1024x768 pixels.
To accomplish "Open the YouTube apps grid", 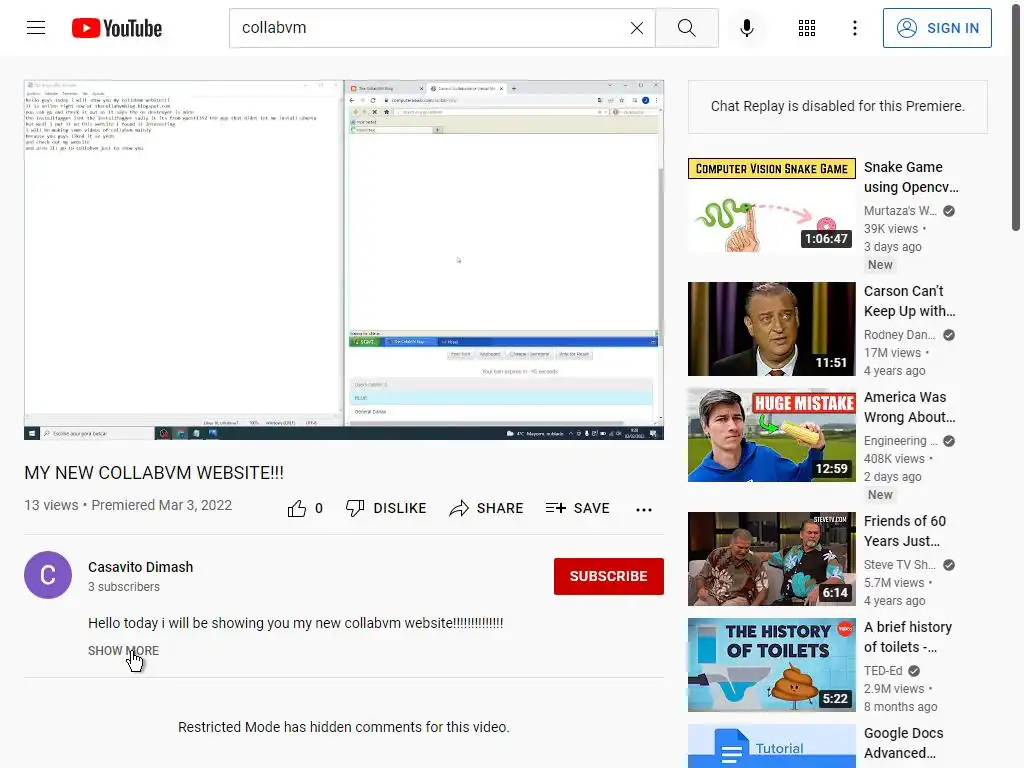I will tap(807, 28).
